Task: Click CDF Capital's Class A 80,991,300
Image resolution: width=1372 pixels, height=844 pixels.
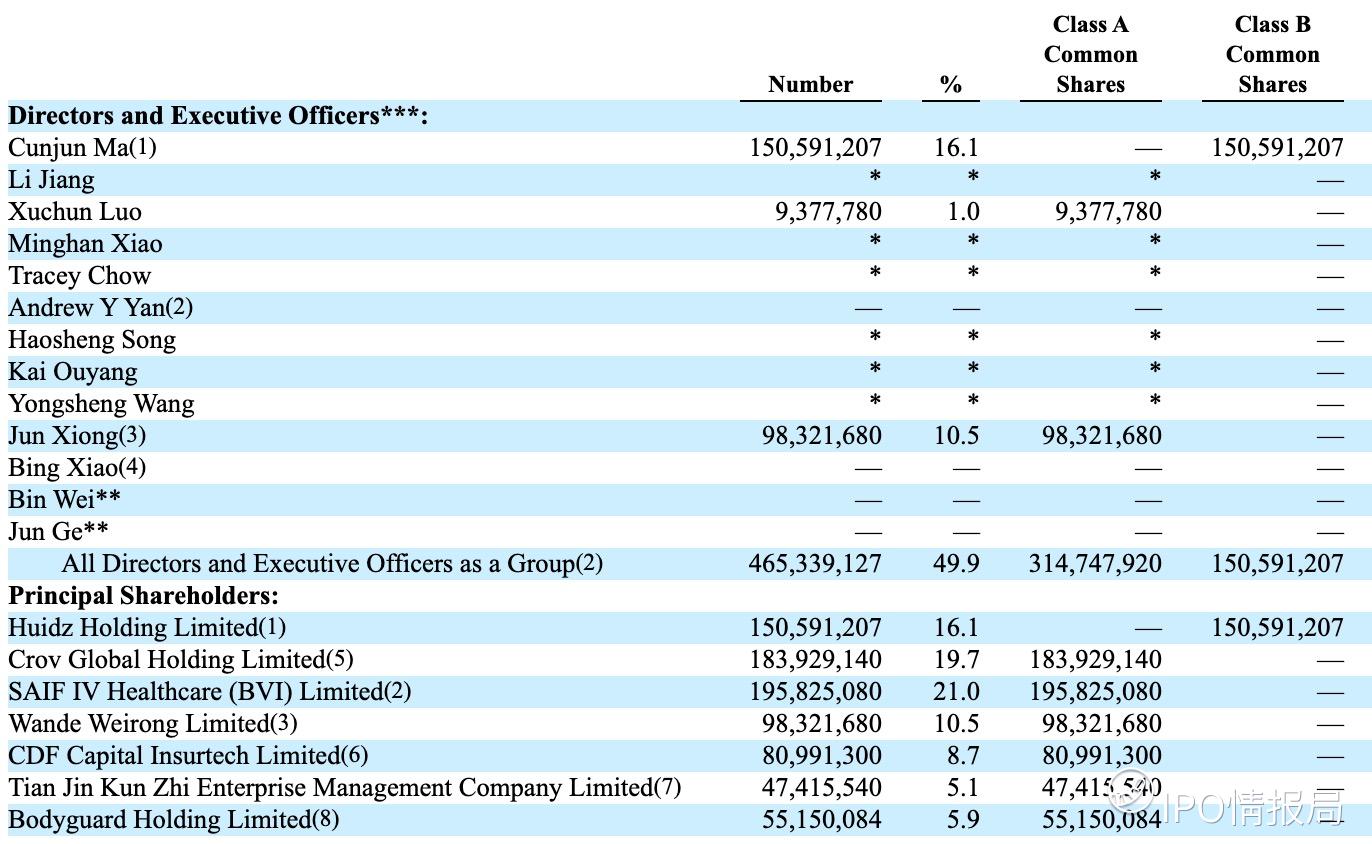Action: coord(1102,756)
